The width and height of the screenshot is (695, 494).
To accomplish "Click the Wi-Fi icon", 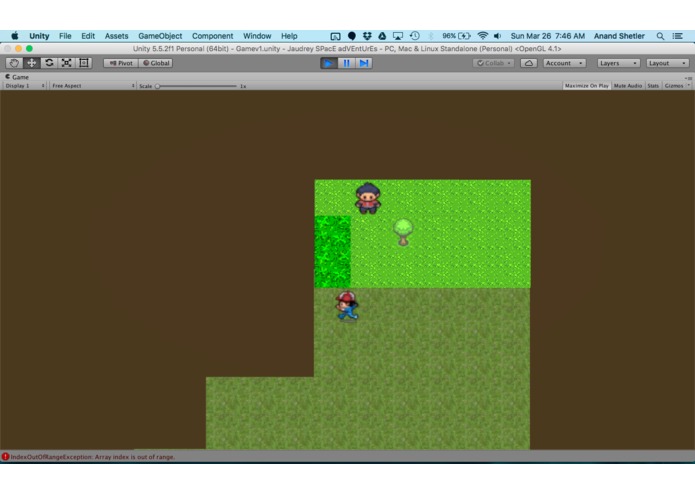I will tap(483, 36).
